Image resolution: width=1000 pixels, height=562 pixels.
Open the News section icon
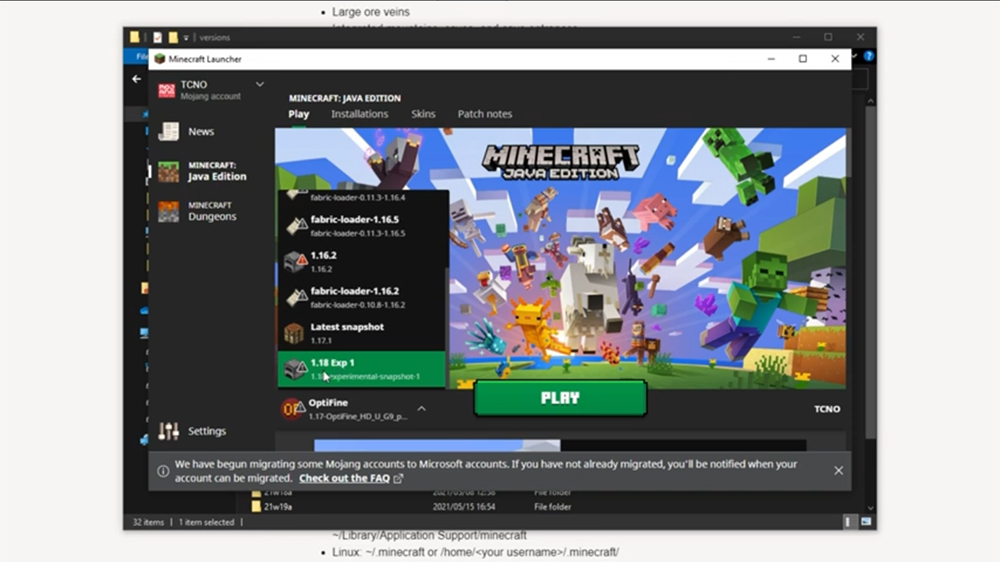(169, 131)
